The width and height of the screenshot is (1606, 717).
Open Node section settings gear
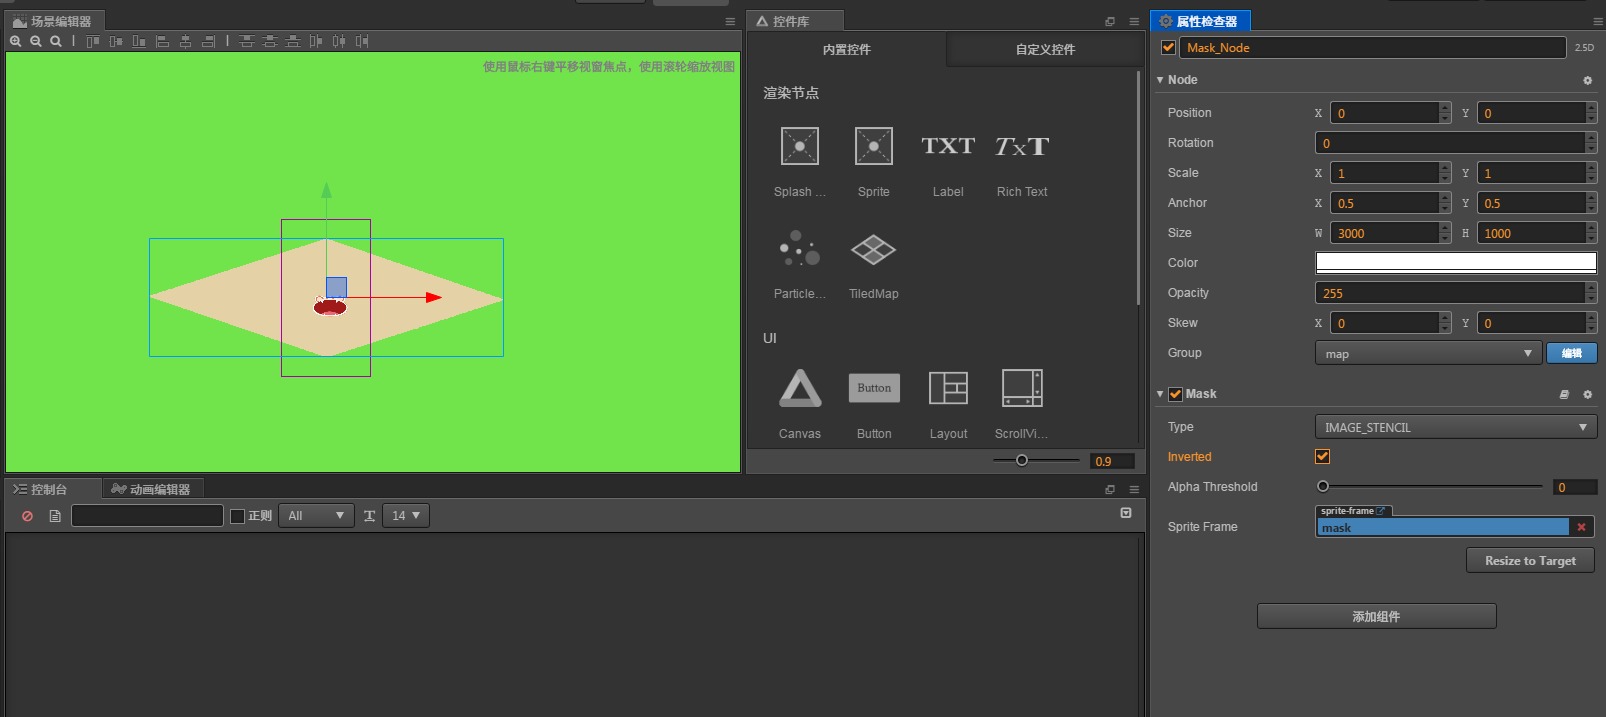(x=1587, y=81)
